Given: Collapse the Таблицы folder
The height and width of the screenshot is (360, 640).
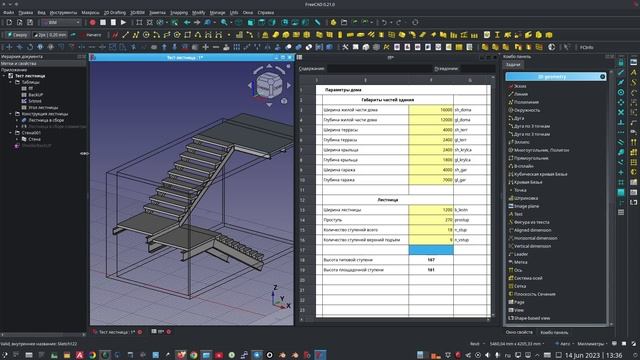Looking at the screenshot, I should point(11,82).
